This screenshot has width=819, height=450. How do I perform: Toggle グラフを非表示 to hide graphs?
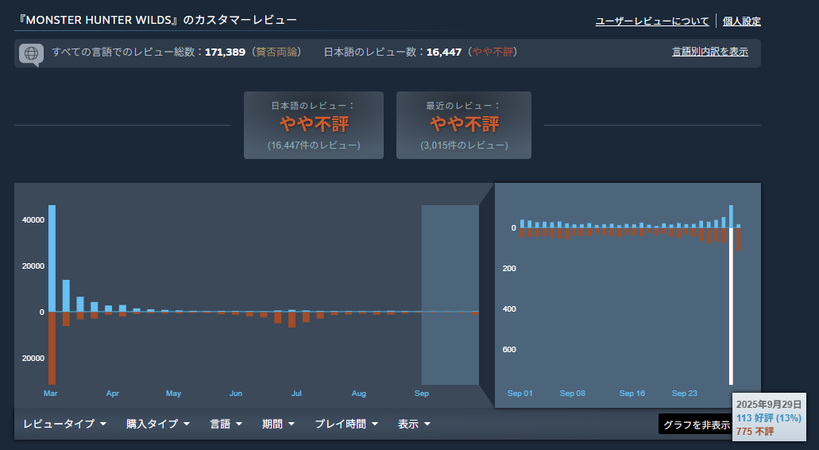pos(696,424)
